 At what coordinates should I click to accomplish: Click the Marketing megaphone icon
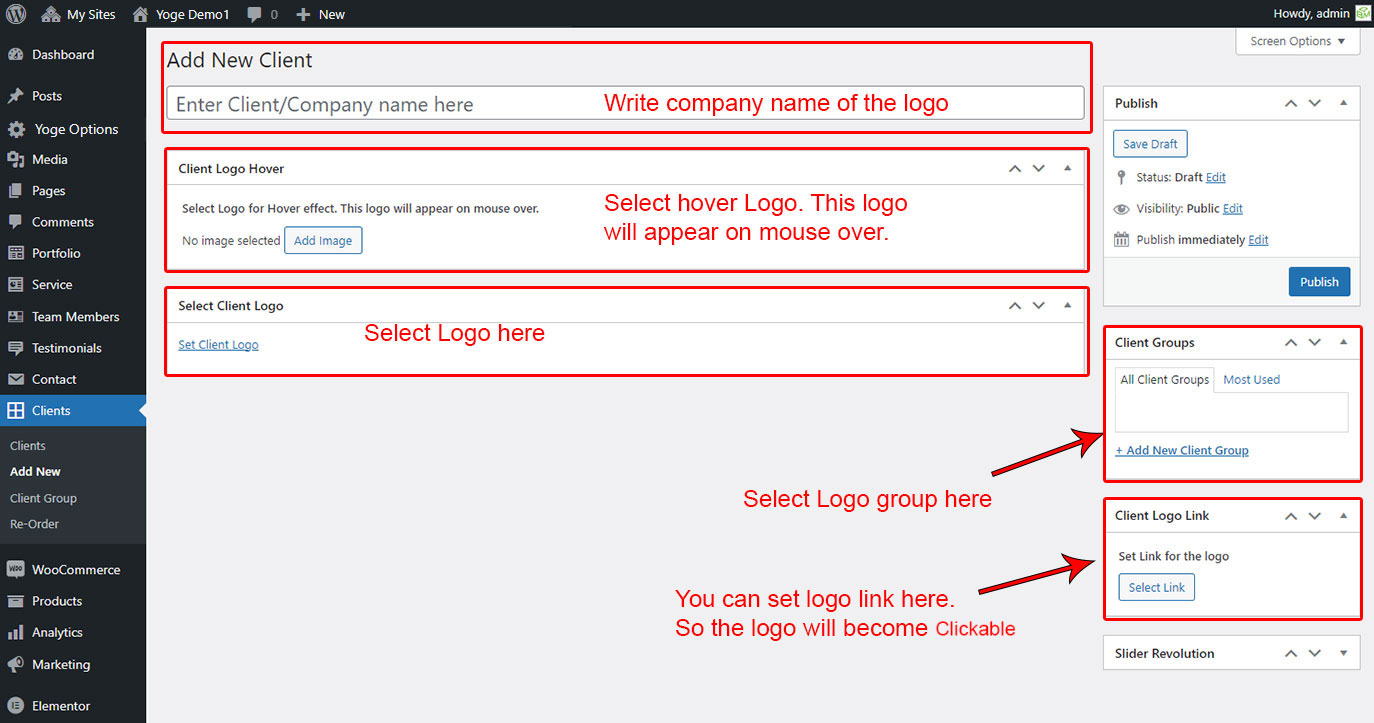click(16, 665)
